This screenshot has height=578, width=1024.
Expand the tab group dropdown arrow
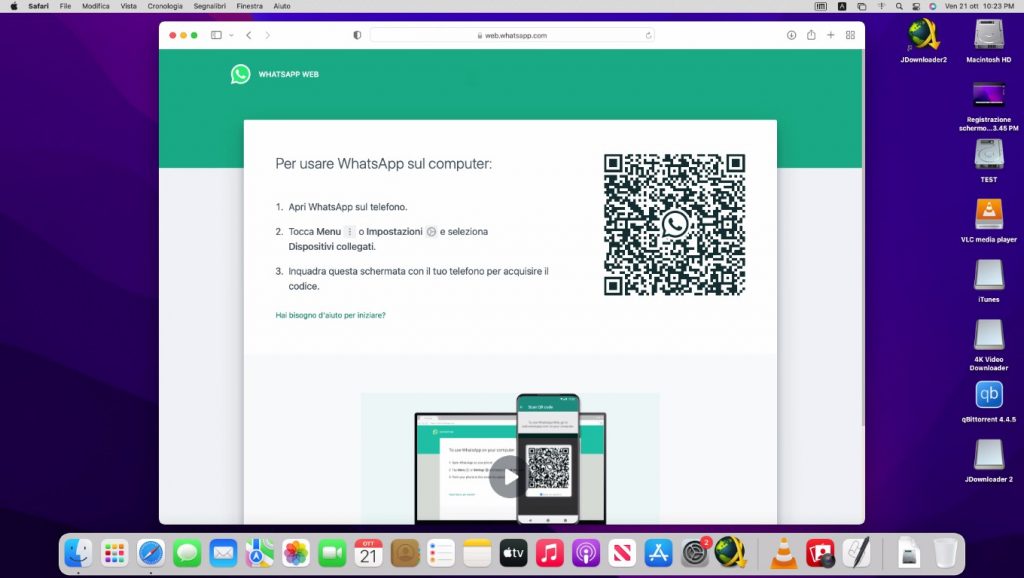231,35
